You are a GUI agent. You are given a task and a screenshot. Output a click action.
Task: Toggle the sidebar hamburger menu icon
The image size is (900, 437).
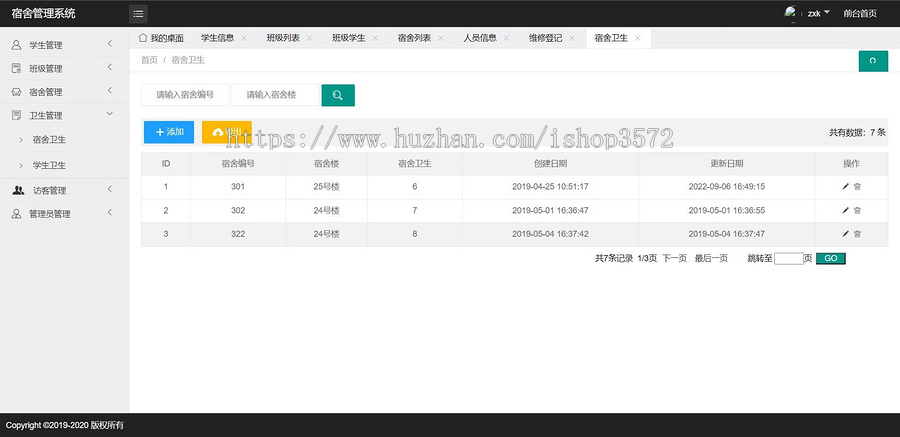(x=138, y=14)
